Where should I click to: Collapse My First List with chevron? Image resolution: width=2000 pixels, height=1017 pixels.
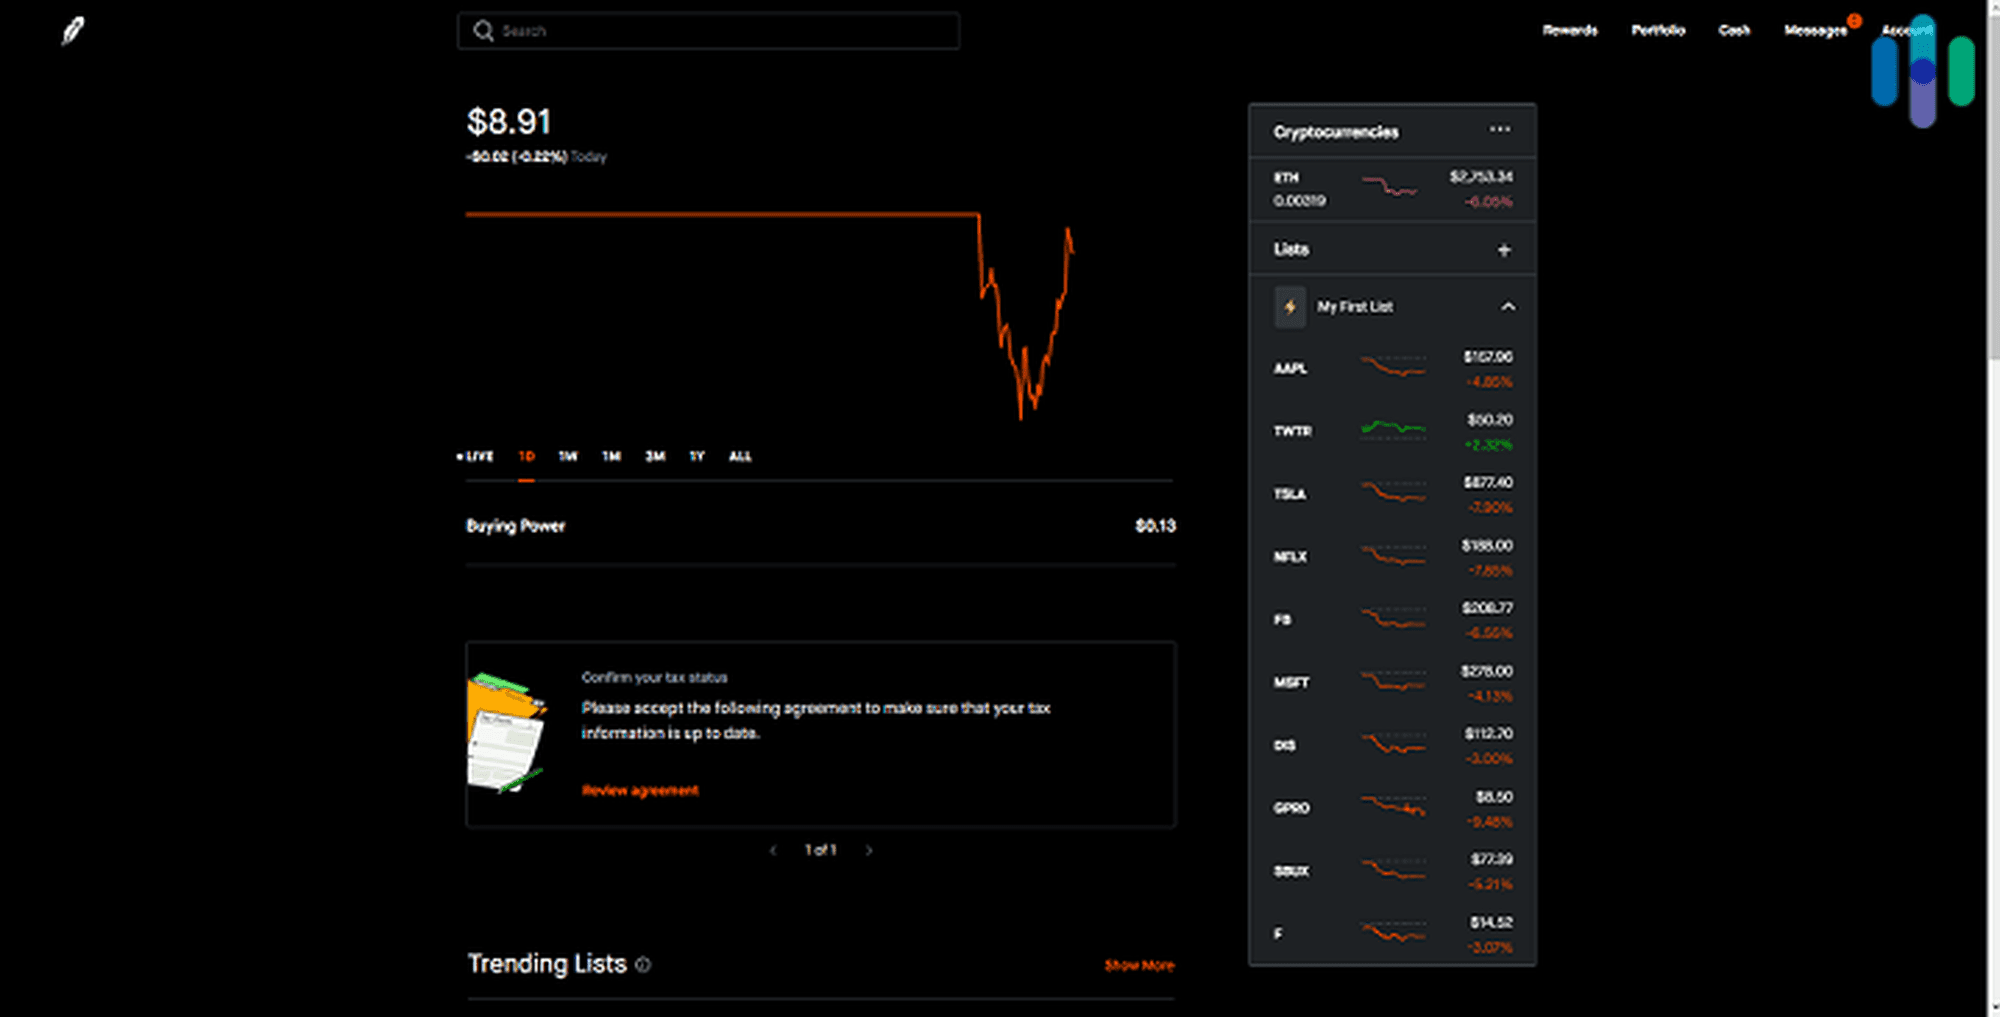[x=1508, y=307]
